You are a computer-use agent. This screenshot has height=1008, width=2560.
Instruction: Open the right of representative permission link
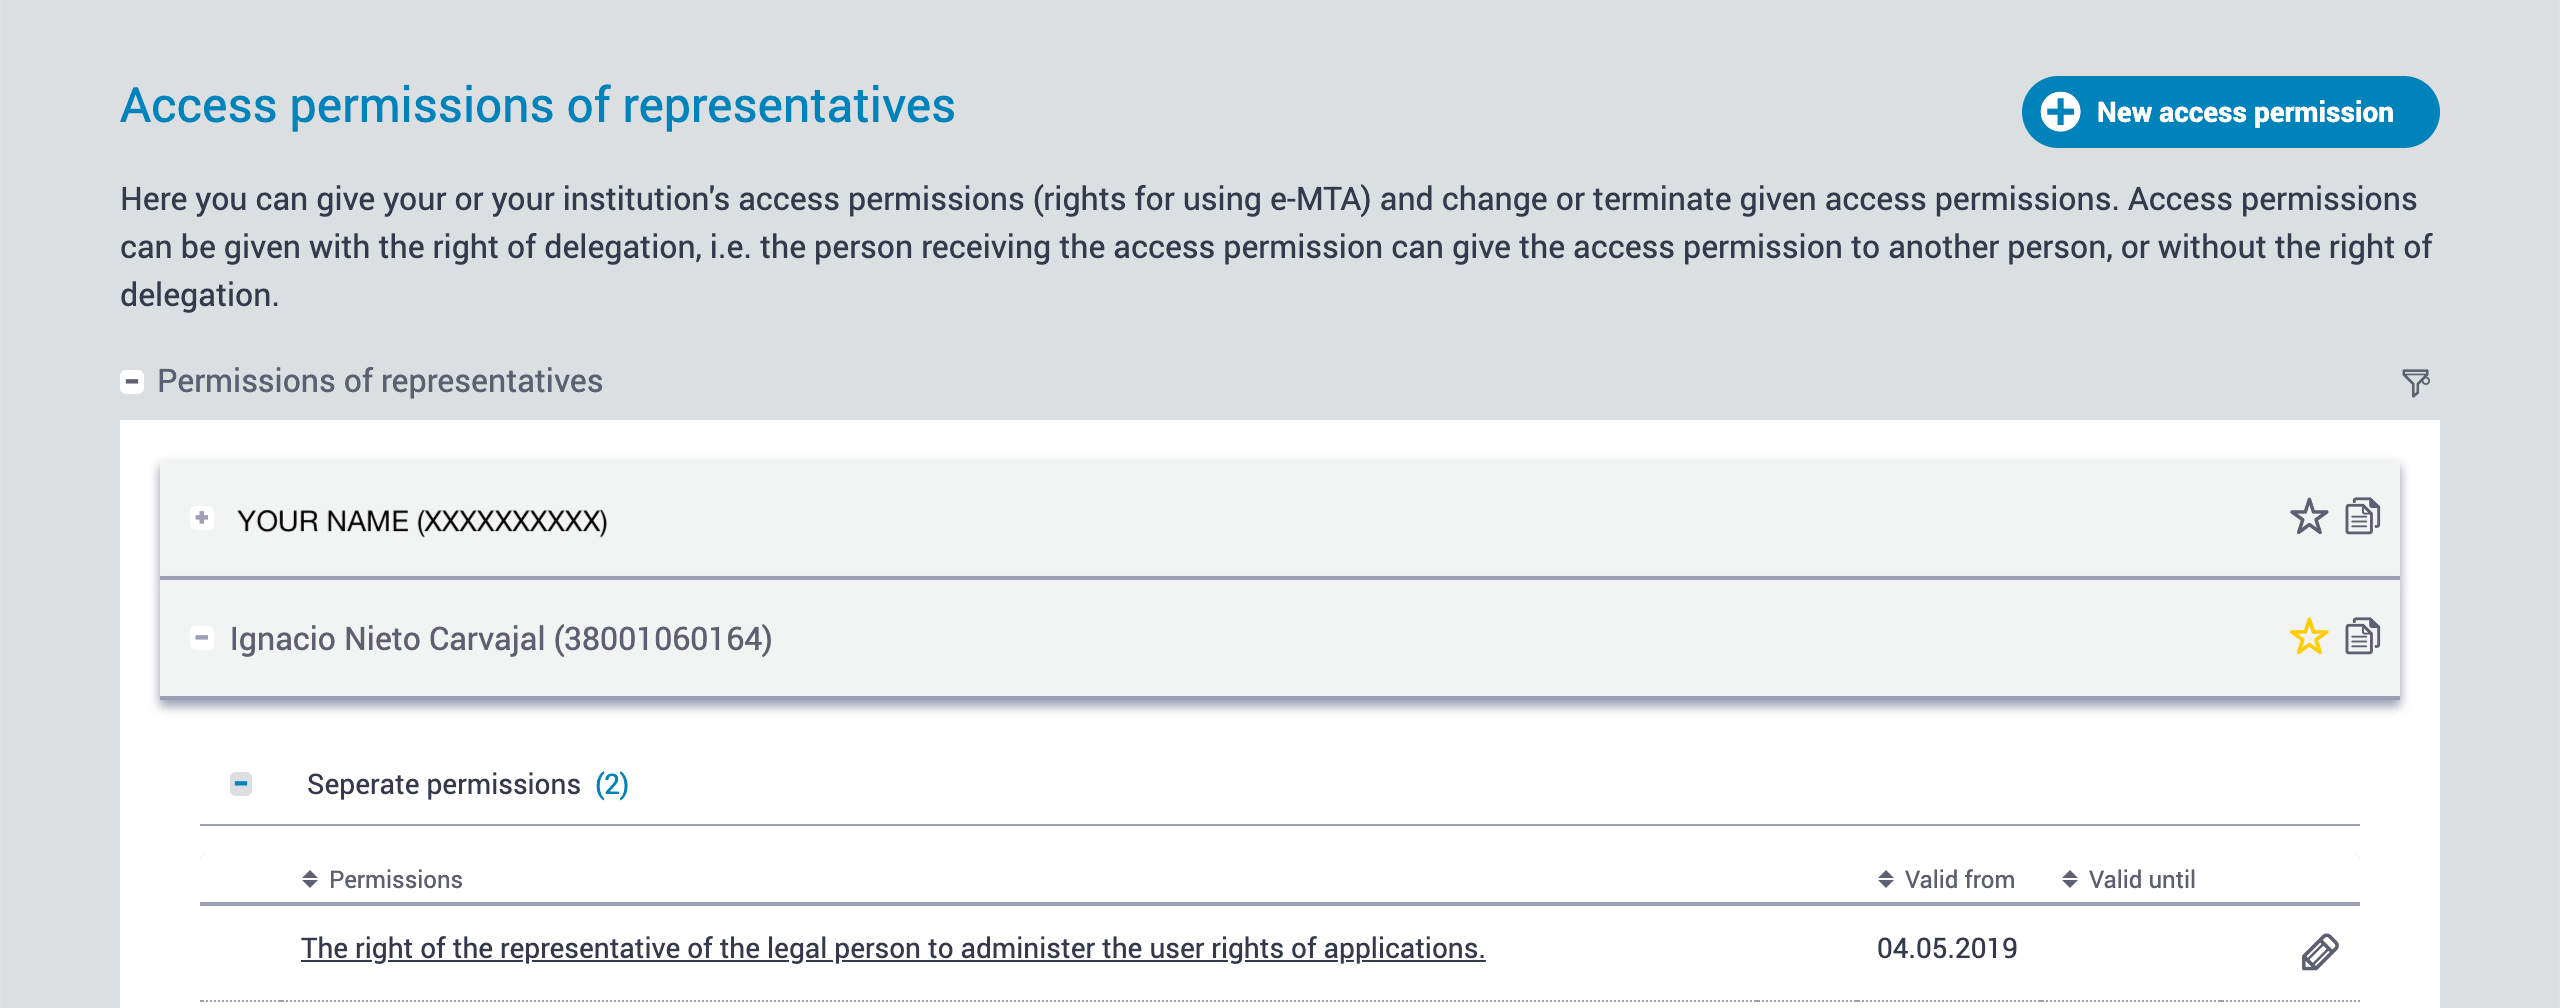click(895, 947)
